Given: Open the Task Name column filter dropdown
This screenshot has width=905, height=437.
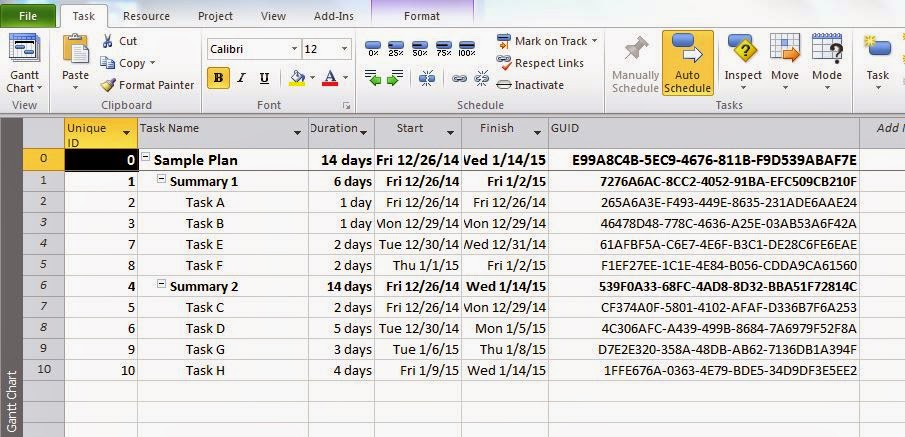Looking at the screenshot, I should click(x=297, y=133).
